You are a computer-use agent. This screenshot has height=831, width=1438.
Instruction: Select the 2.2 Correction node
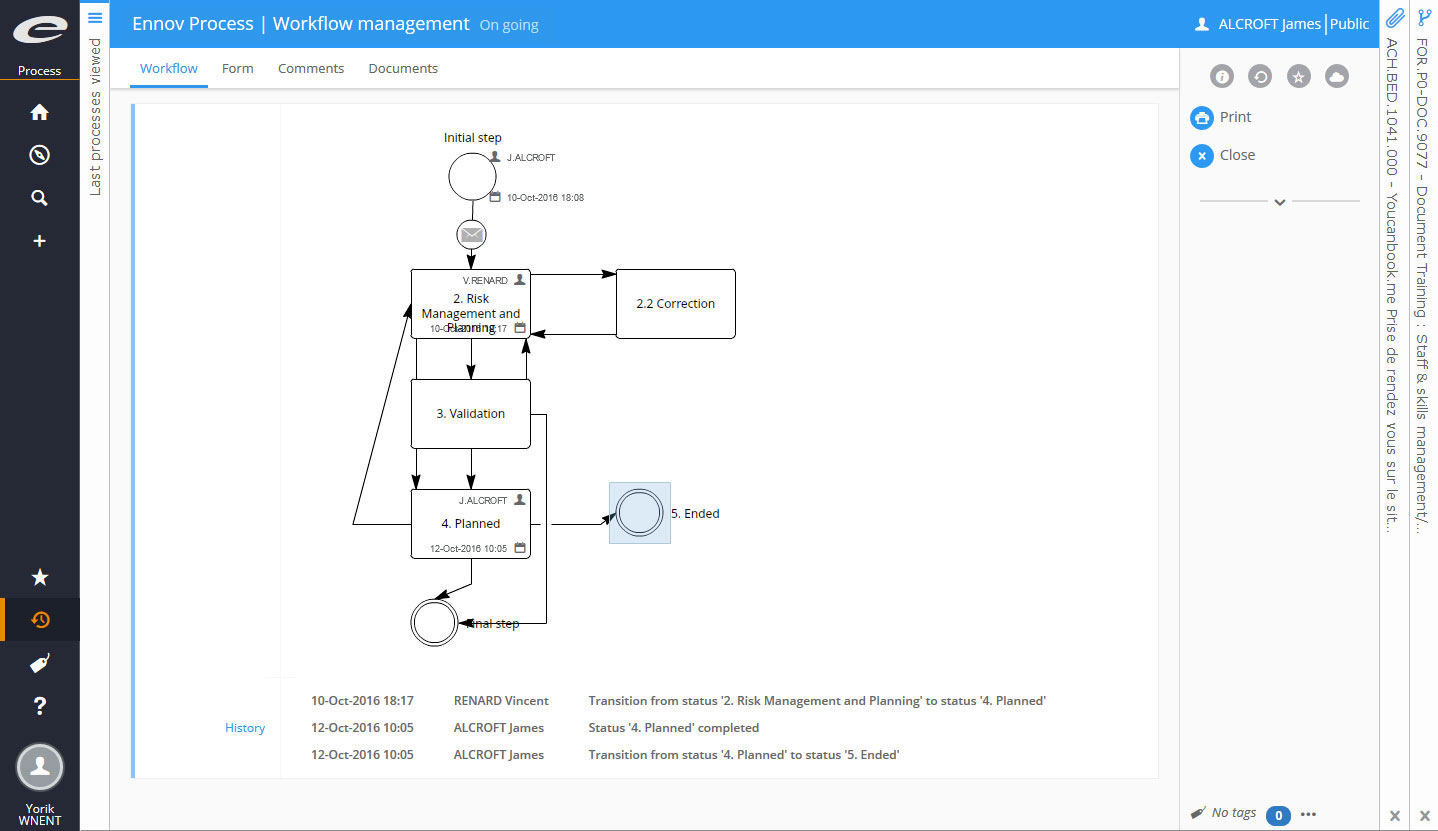pyautogui.click(x=675, y=304)
